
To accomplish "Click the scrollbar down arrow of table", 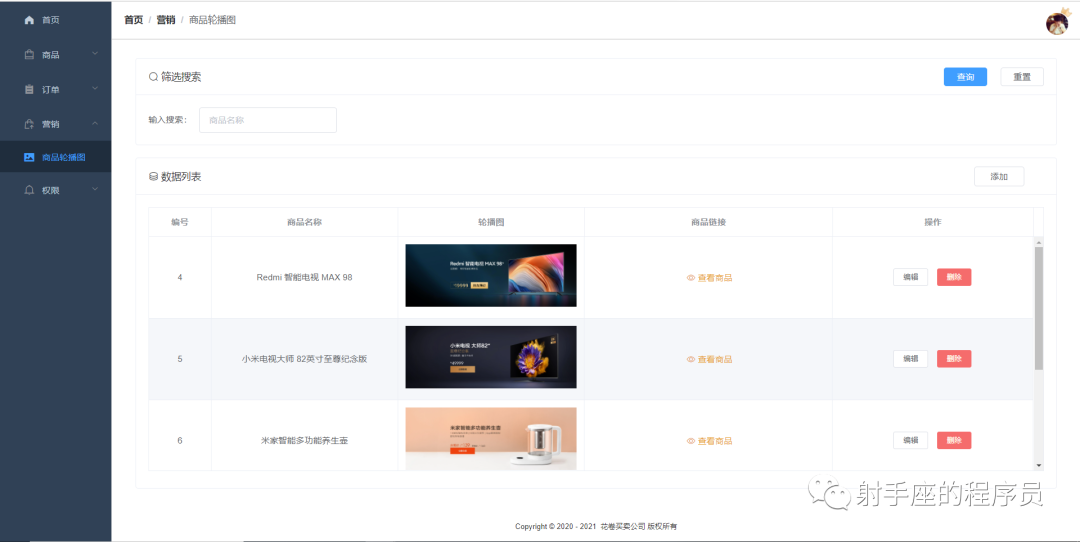I will (x=1039, y=466).
